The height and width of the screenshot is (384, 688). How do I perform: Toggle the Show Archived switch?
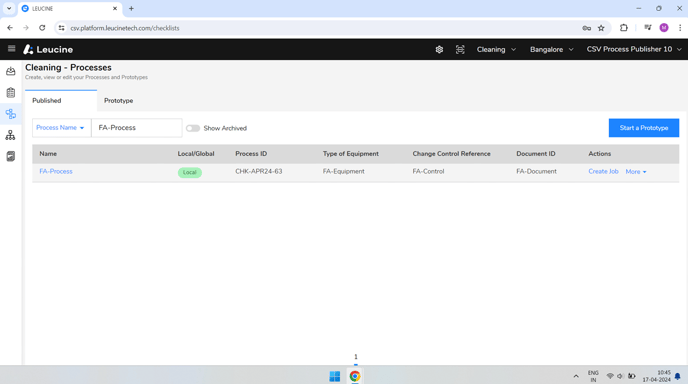coord(193,128)
